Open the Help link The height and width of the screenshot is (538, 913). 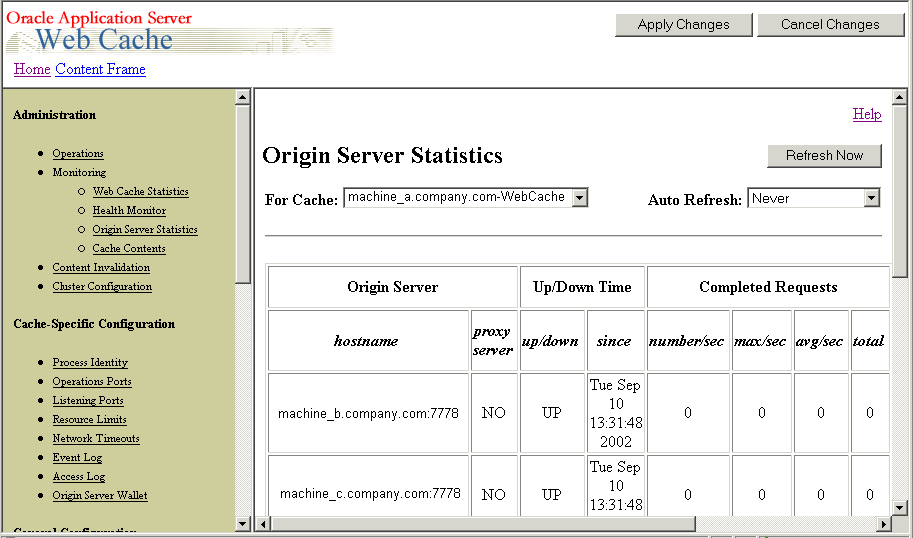[867, 114]
